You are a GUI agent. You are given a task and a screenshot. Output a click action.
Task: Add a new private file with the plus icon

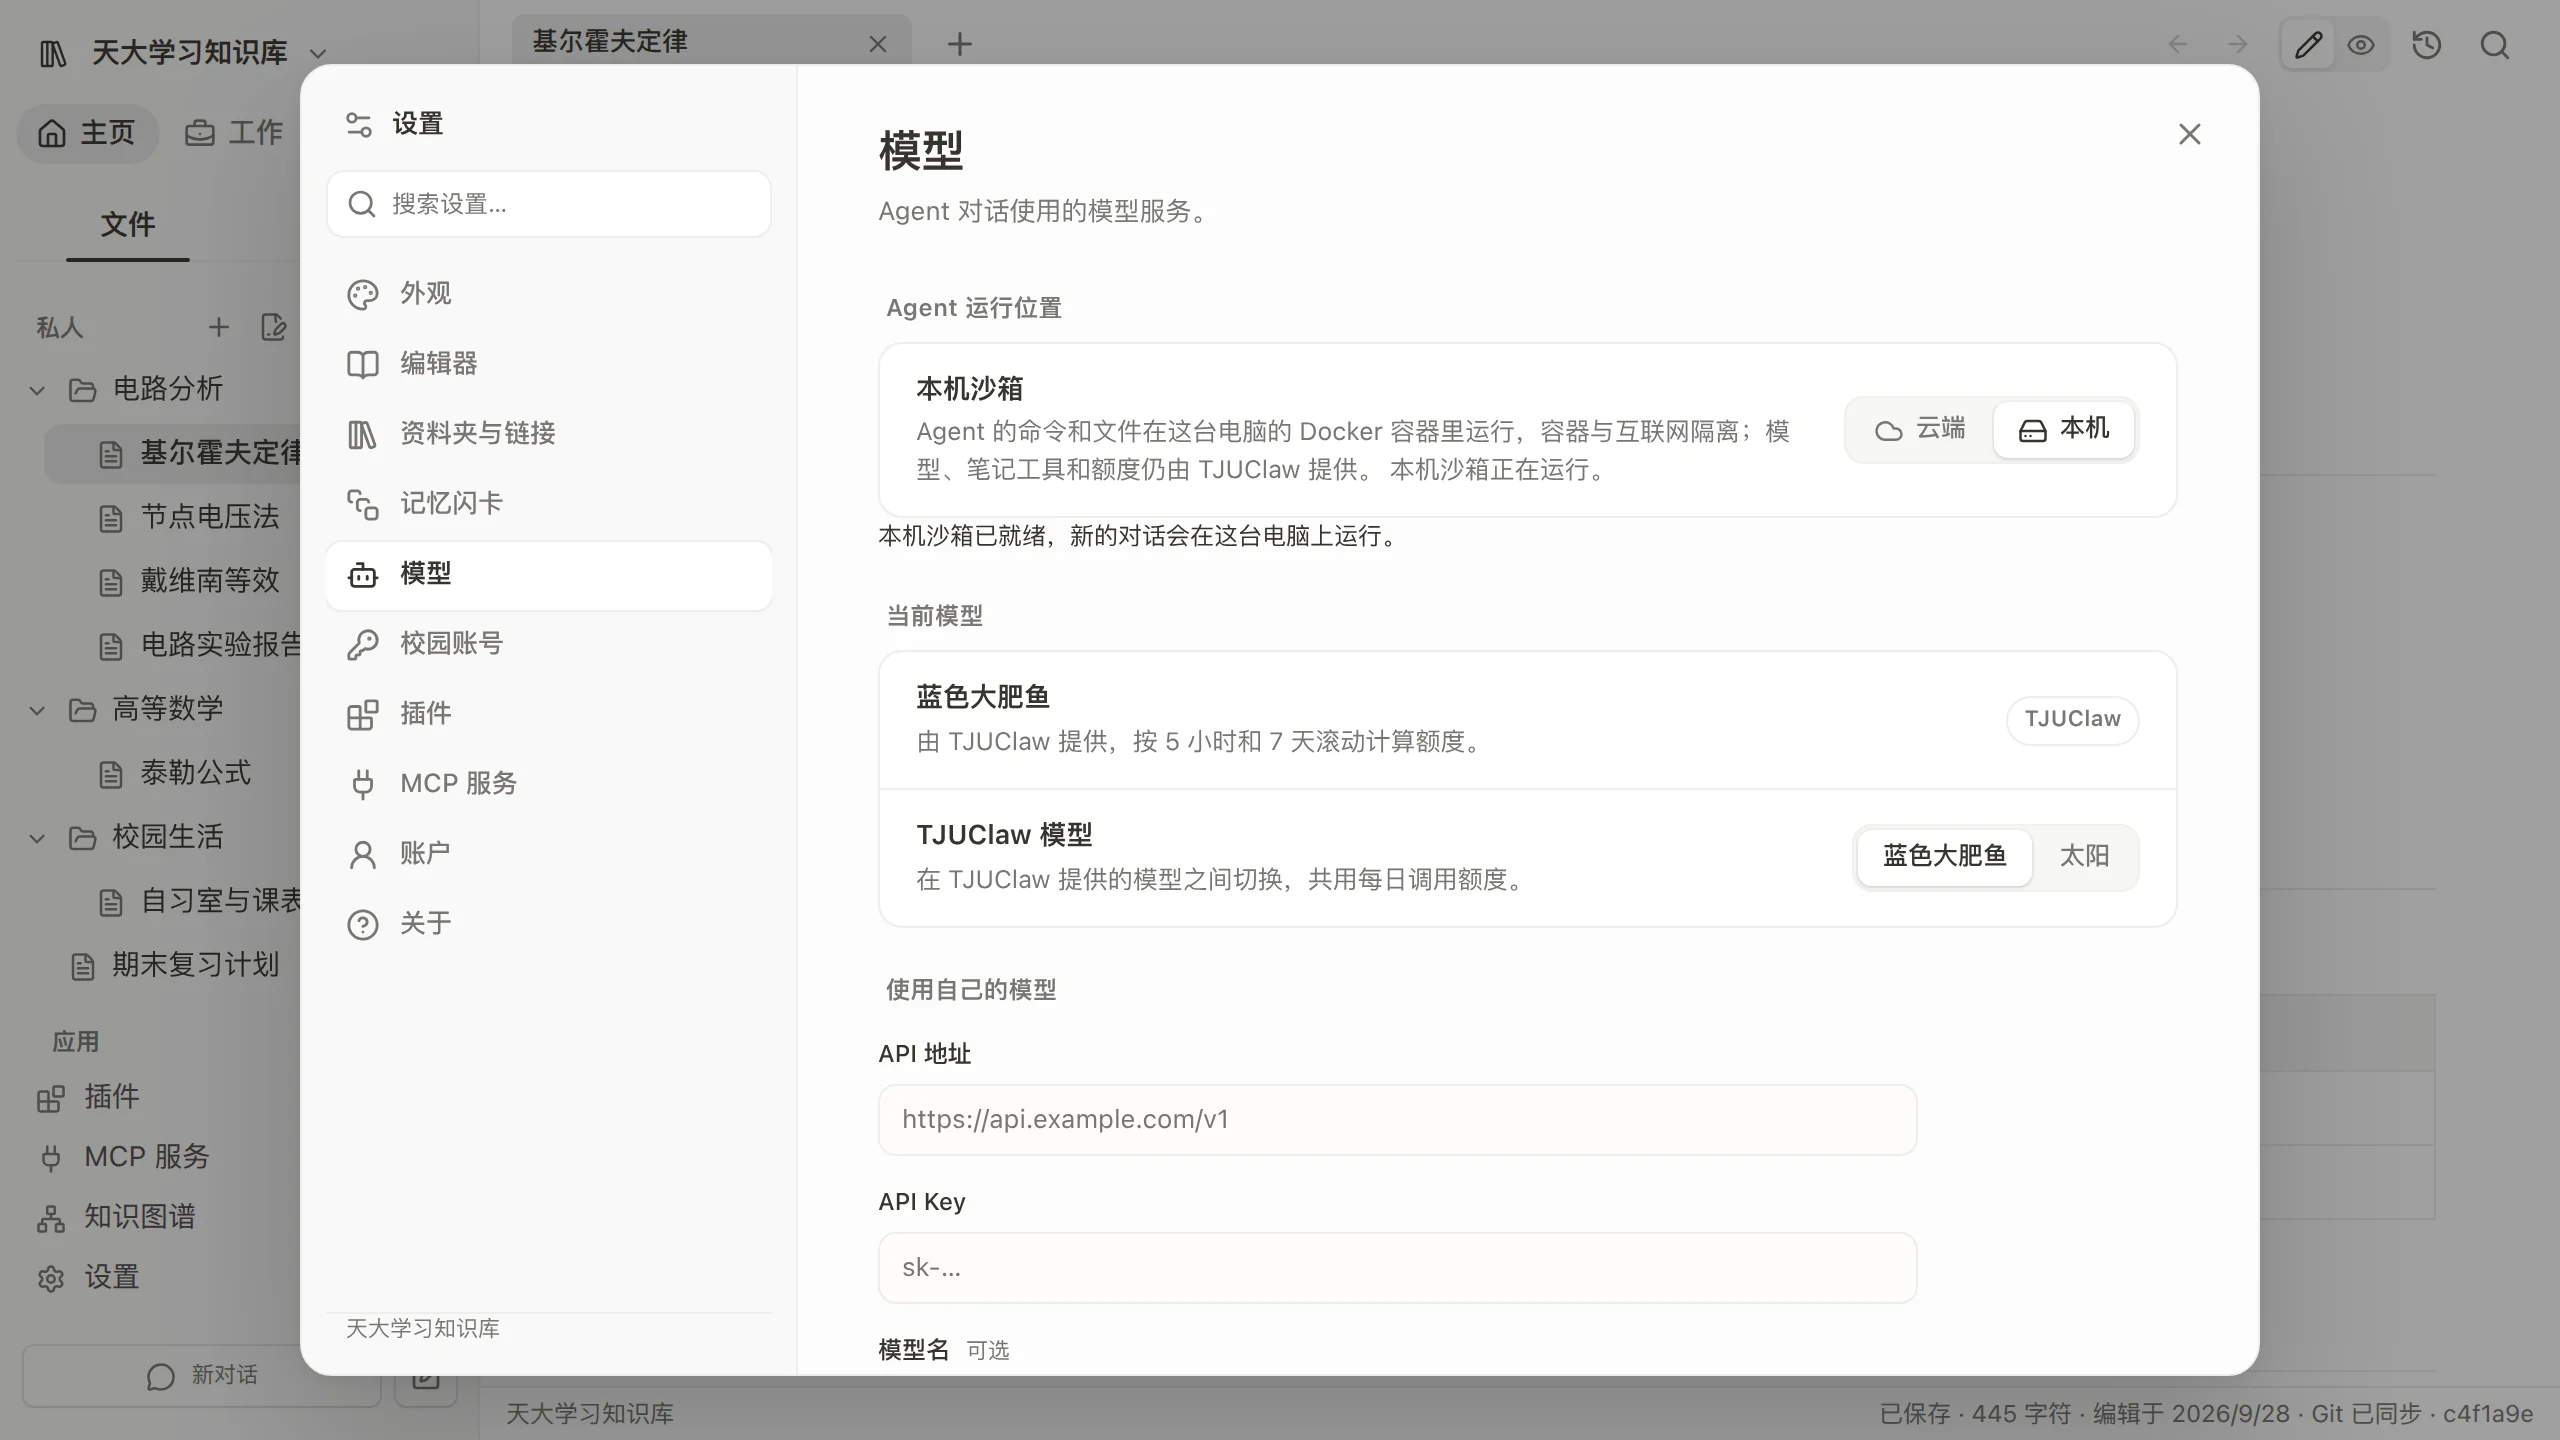tap(218, 327)
